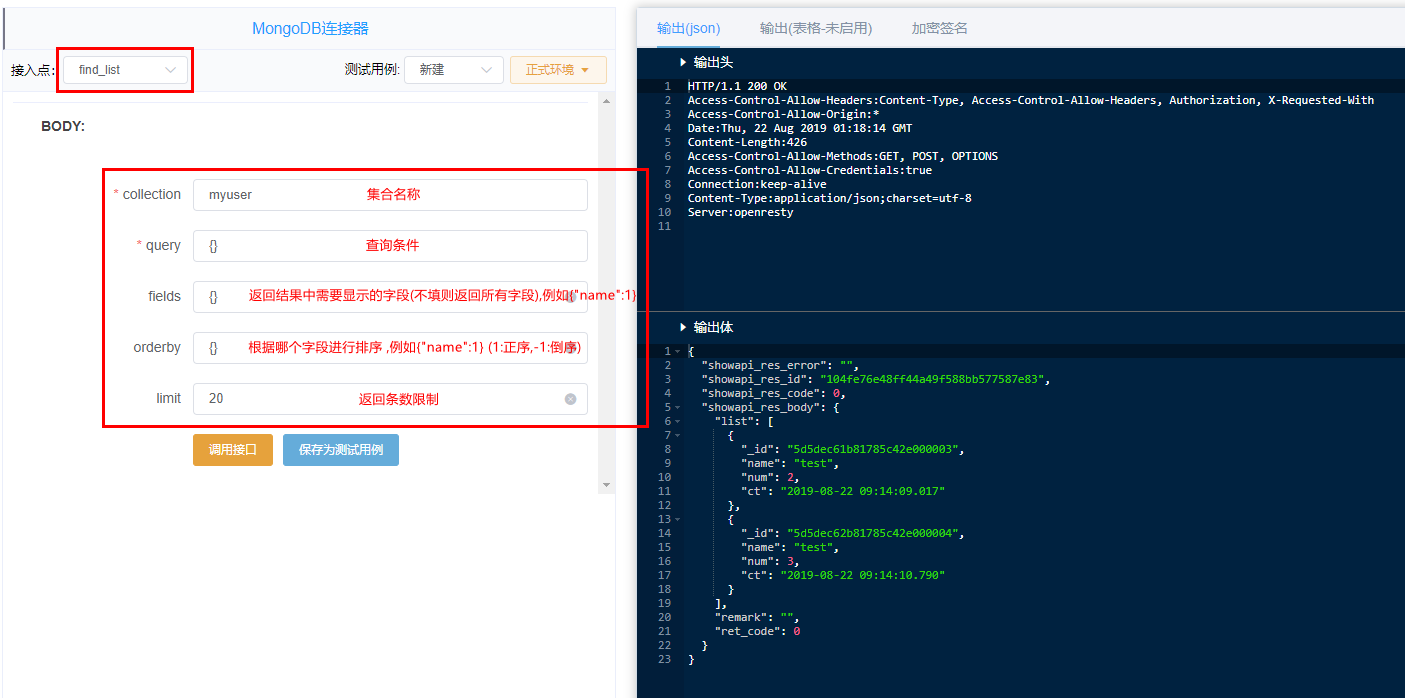Screen dimensions: 1405x698
Task: Click the ct 2019-08-22 09:14:10.790 line
Action: click(x=843, y=575)
